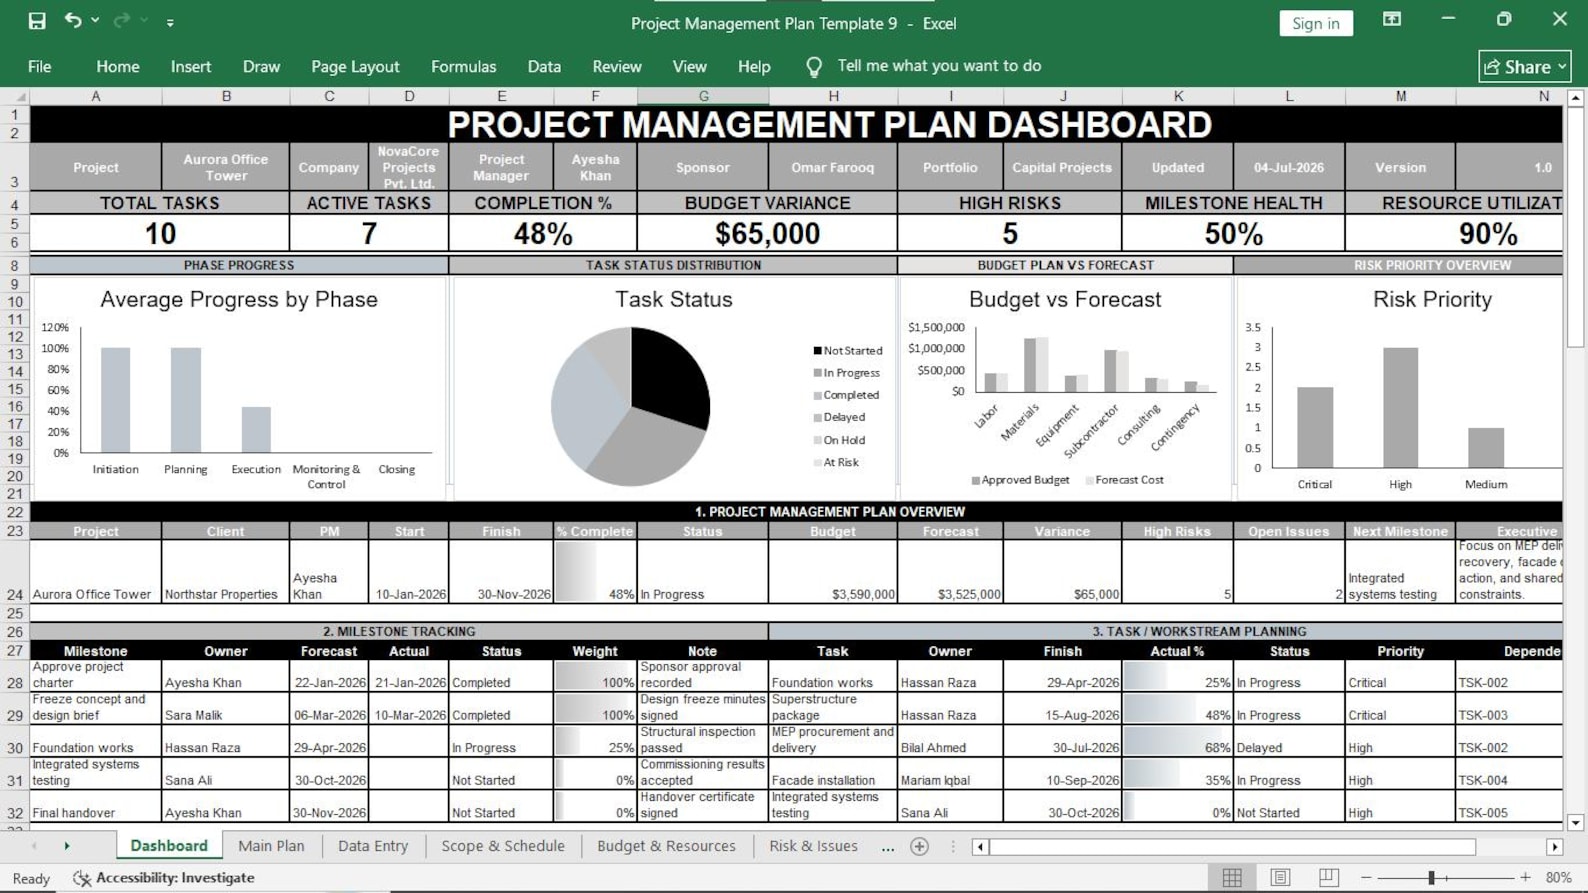Select column G header
This screenshot has height=893, width=1588.
(703, 97)
